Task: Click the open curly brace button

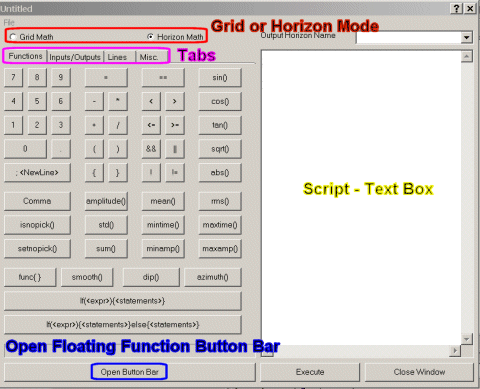Action: pos(94,172)
